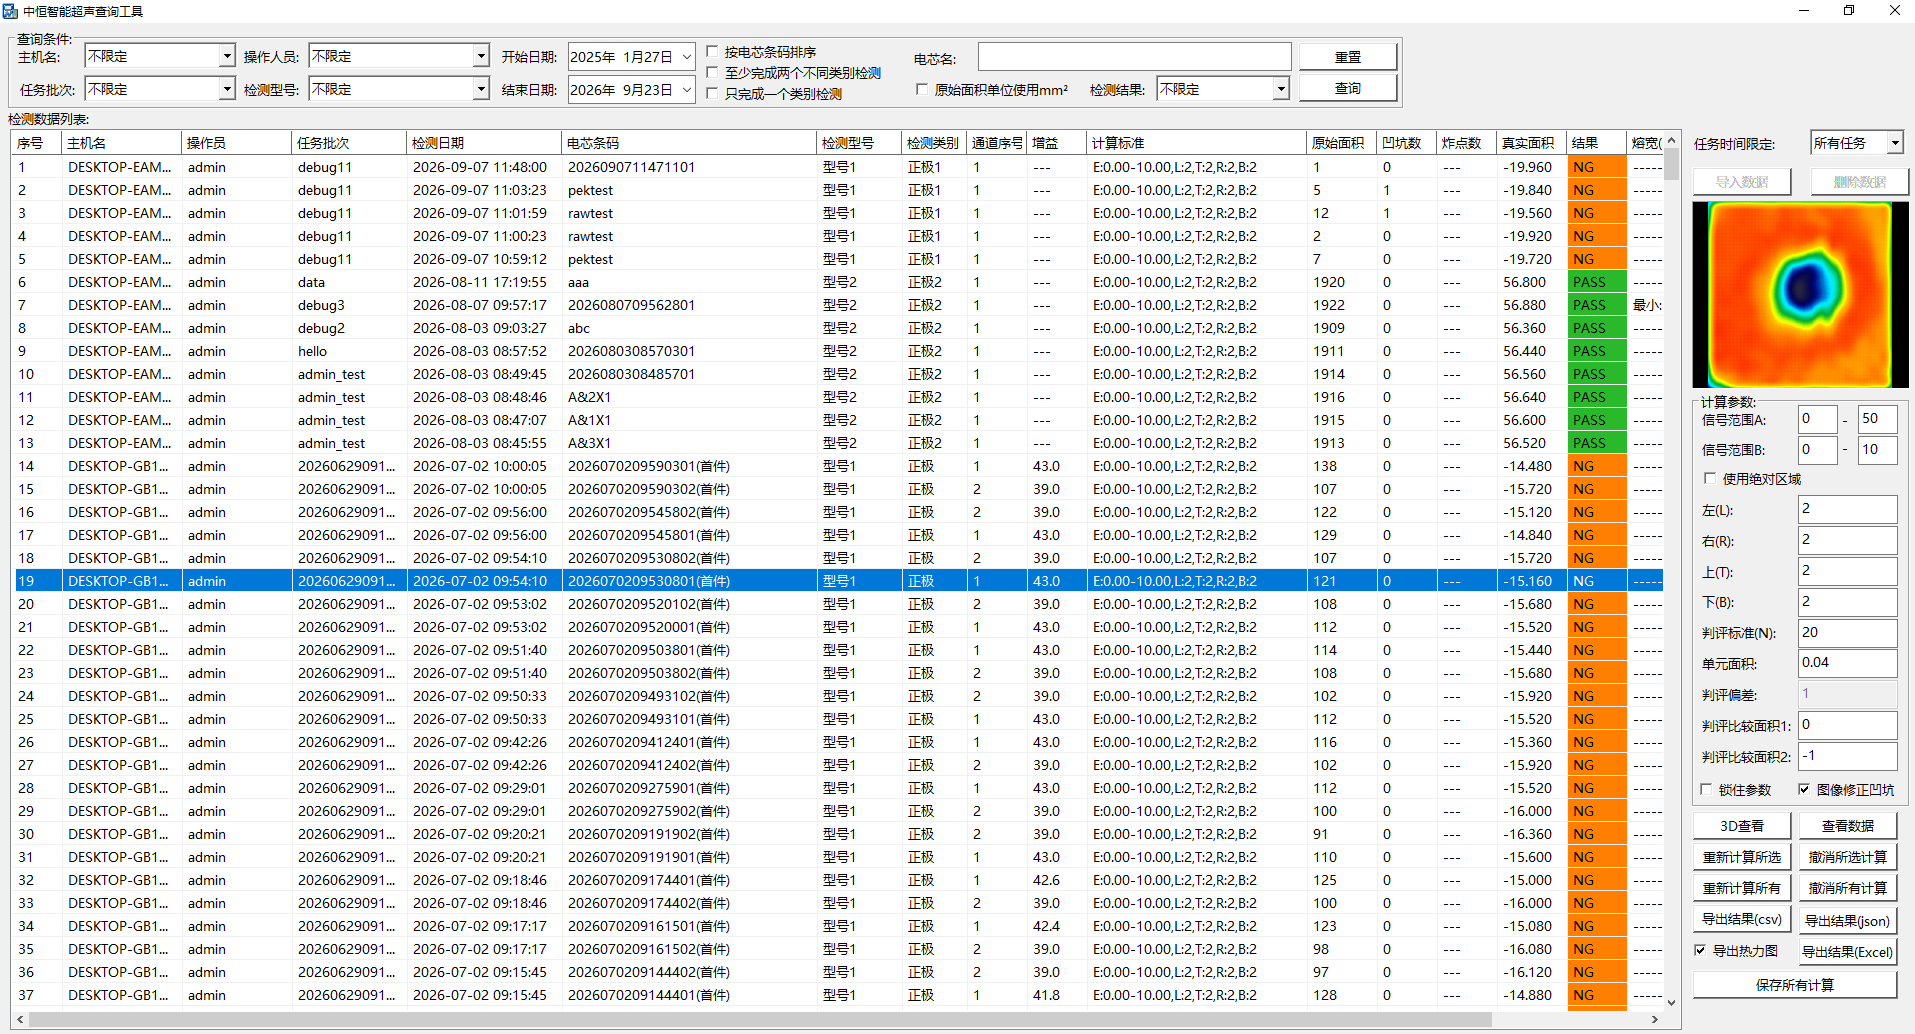Open the 开始日期 date picker
Image resolution: width=1915 pixels, height=1034 pixels.
point(687,57)
